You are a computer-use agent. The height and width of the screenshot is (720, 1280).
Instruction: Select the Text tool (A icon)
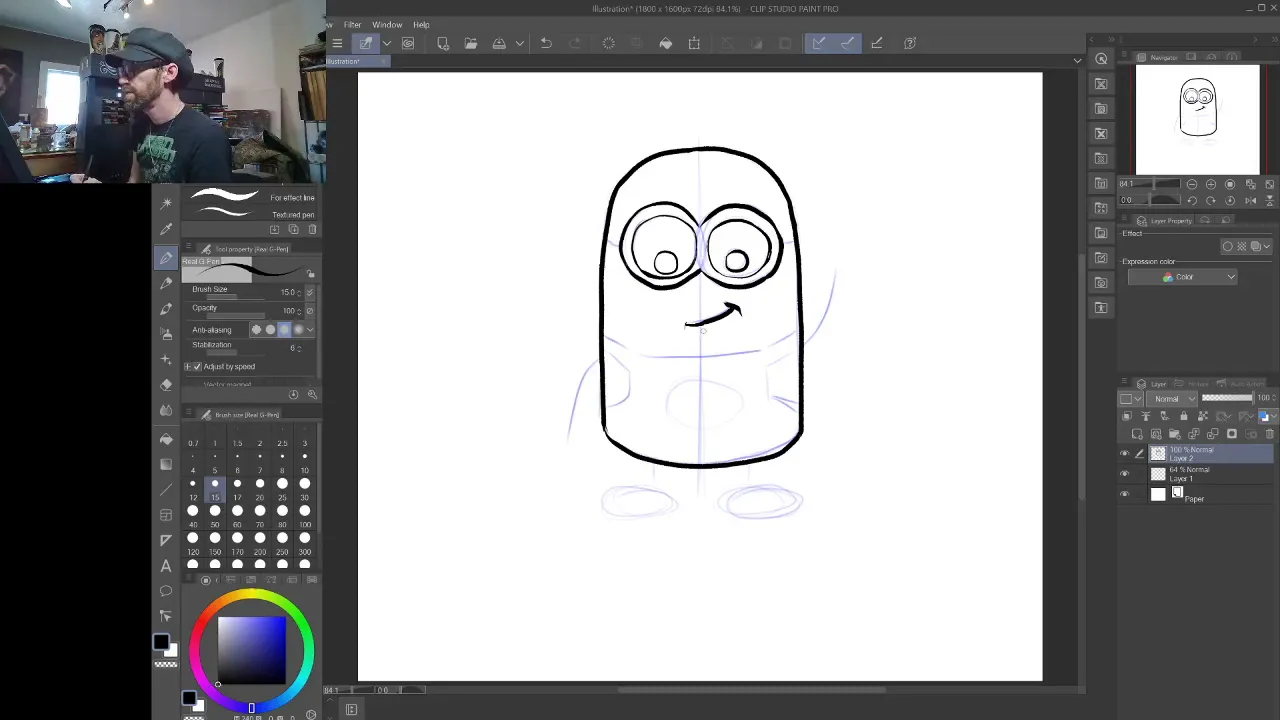[166, 566]
